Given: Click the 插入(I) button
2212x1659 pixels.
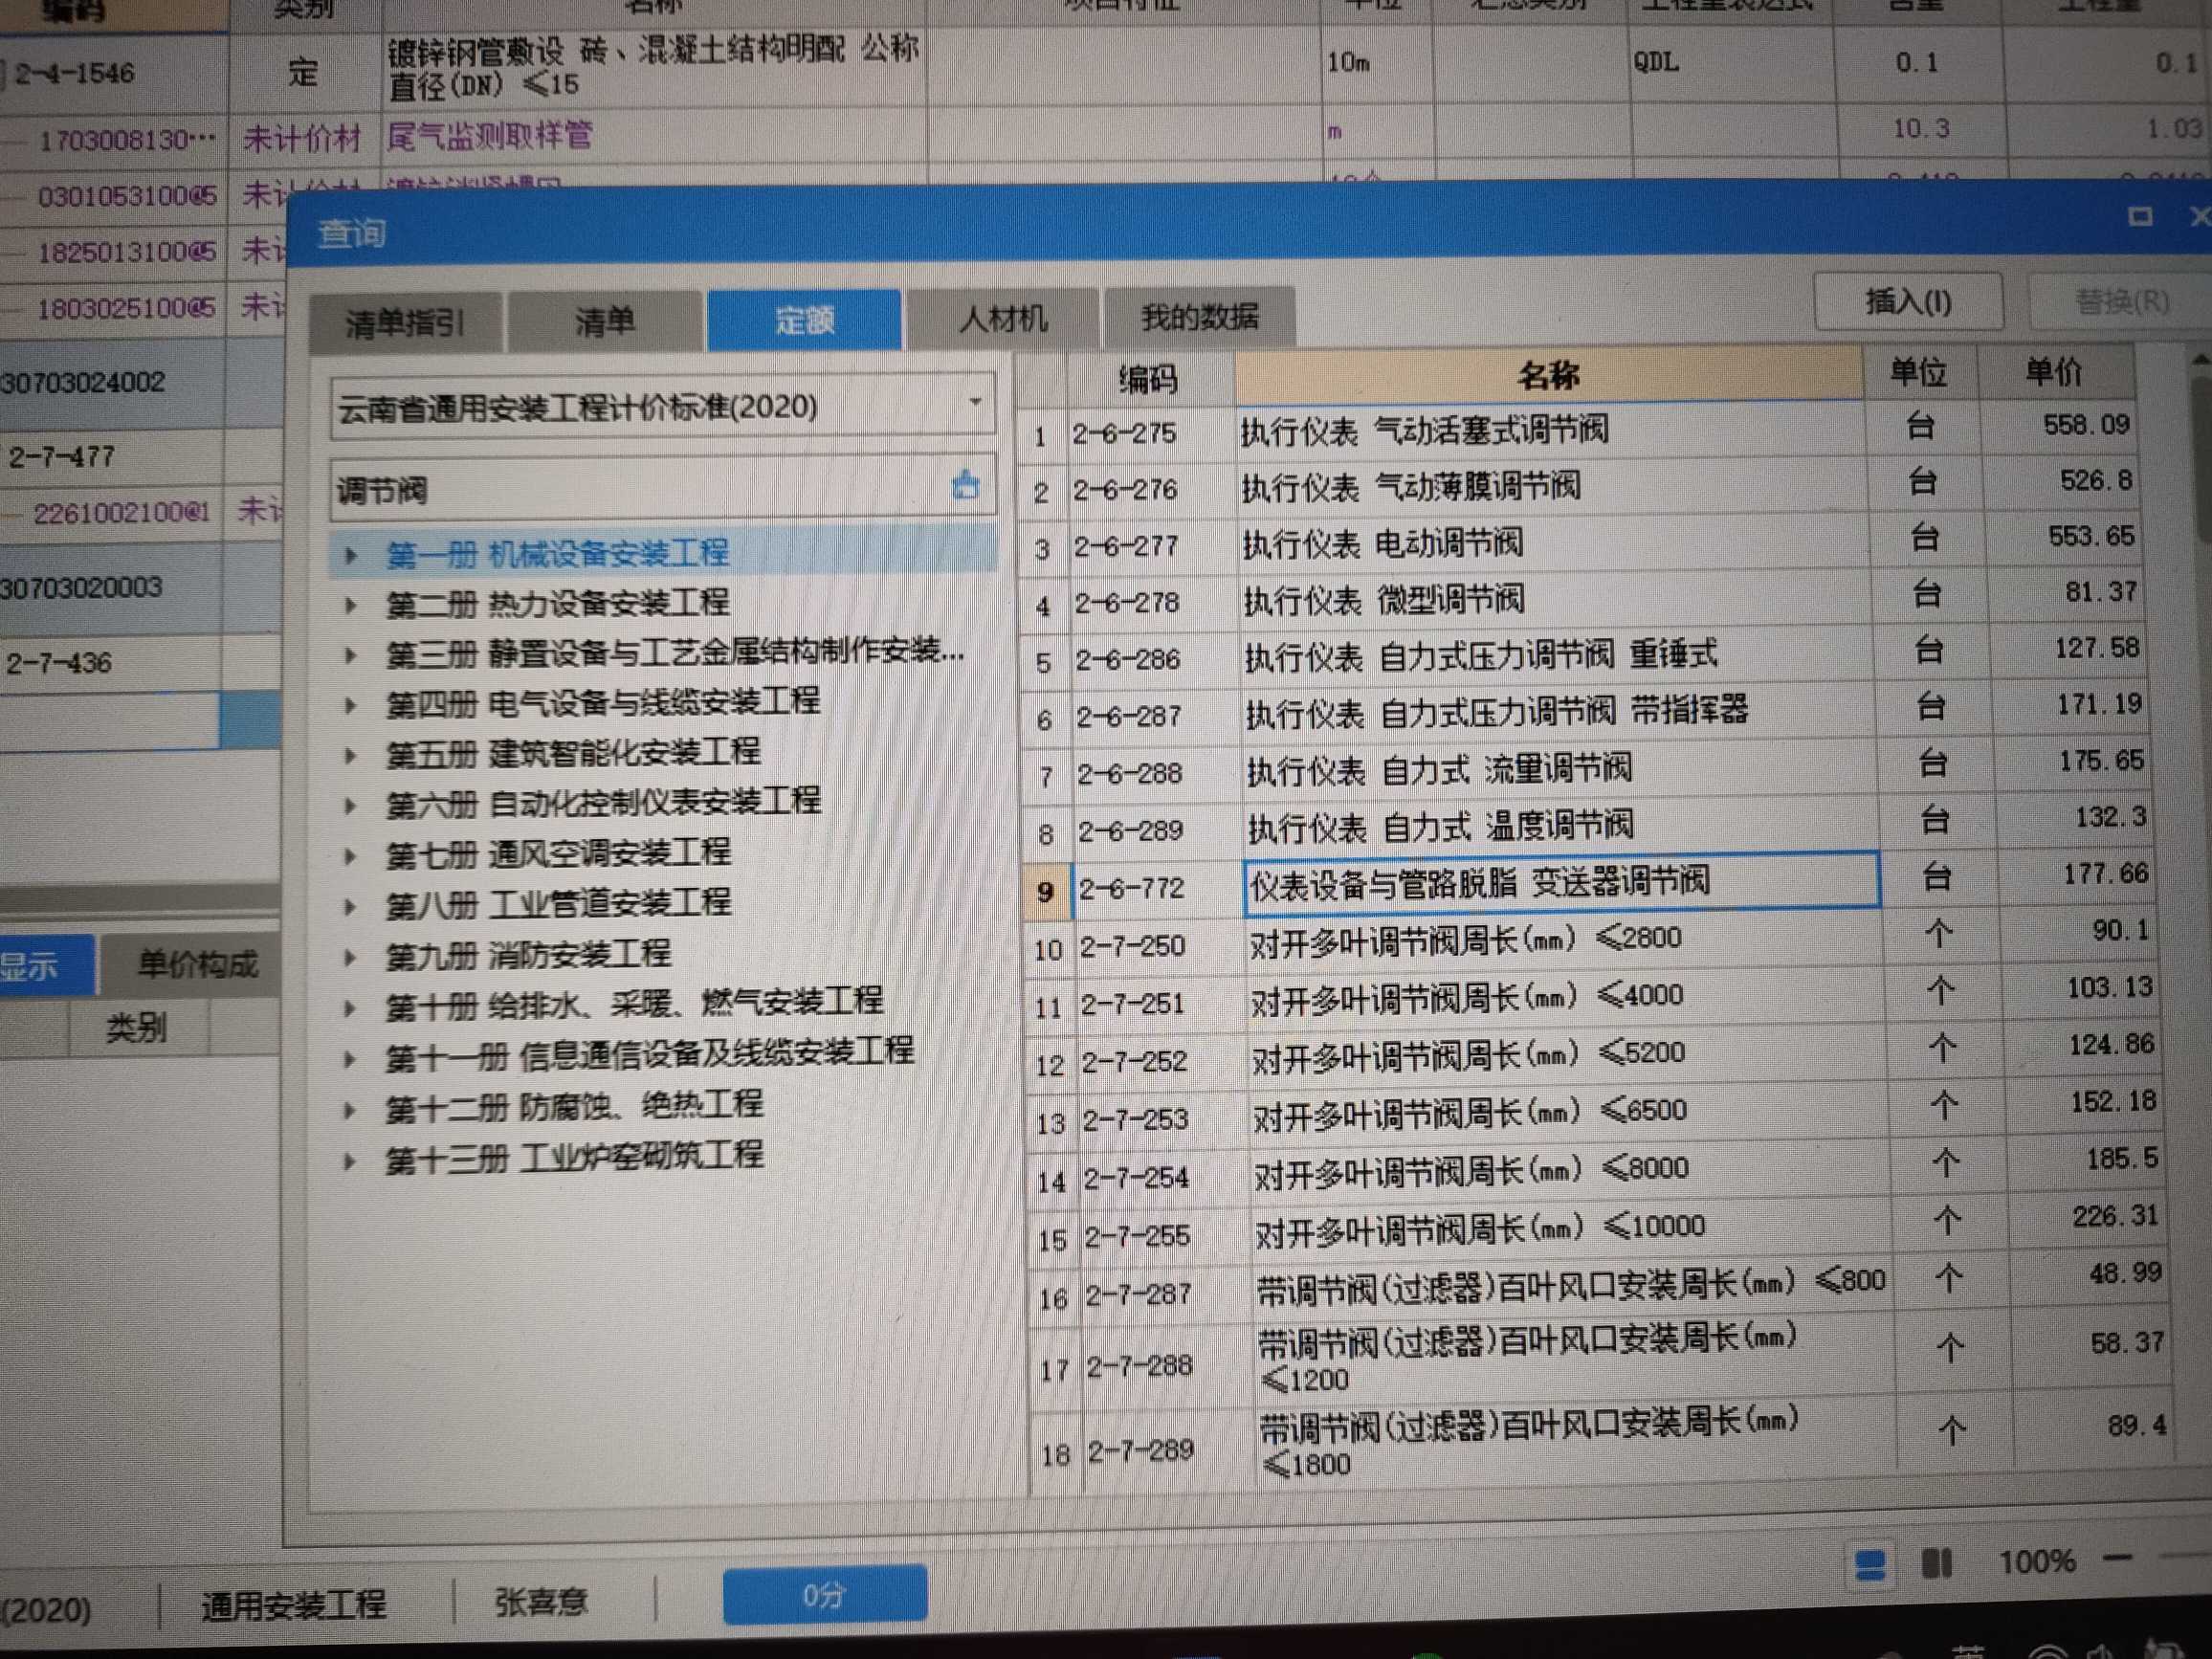Looking at the screenshot, I should click(x=1908, y=301).
